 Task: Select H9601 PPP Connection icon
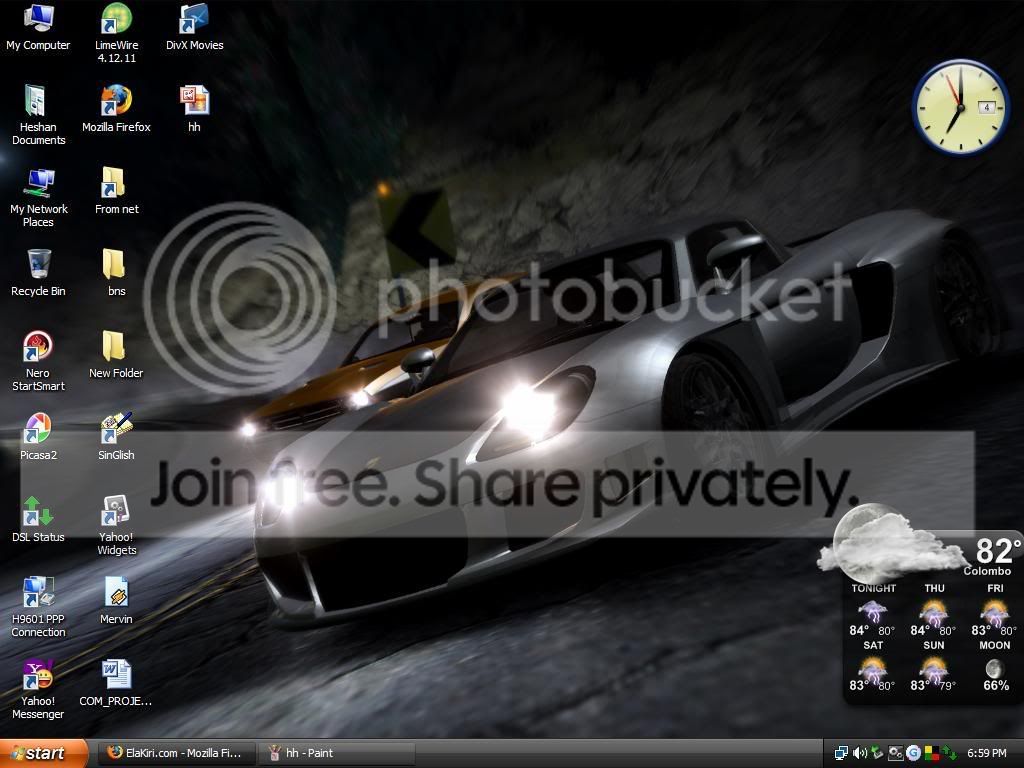pyautogui.click(x=38, y=607)
